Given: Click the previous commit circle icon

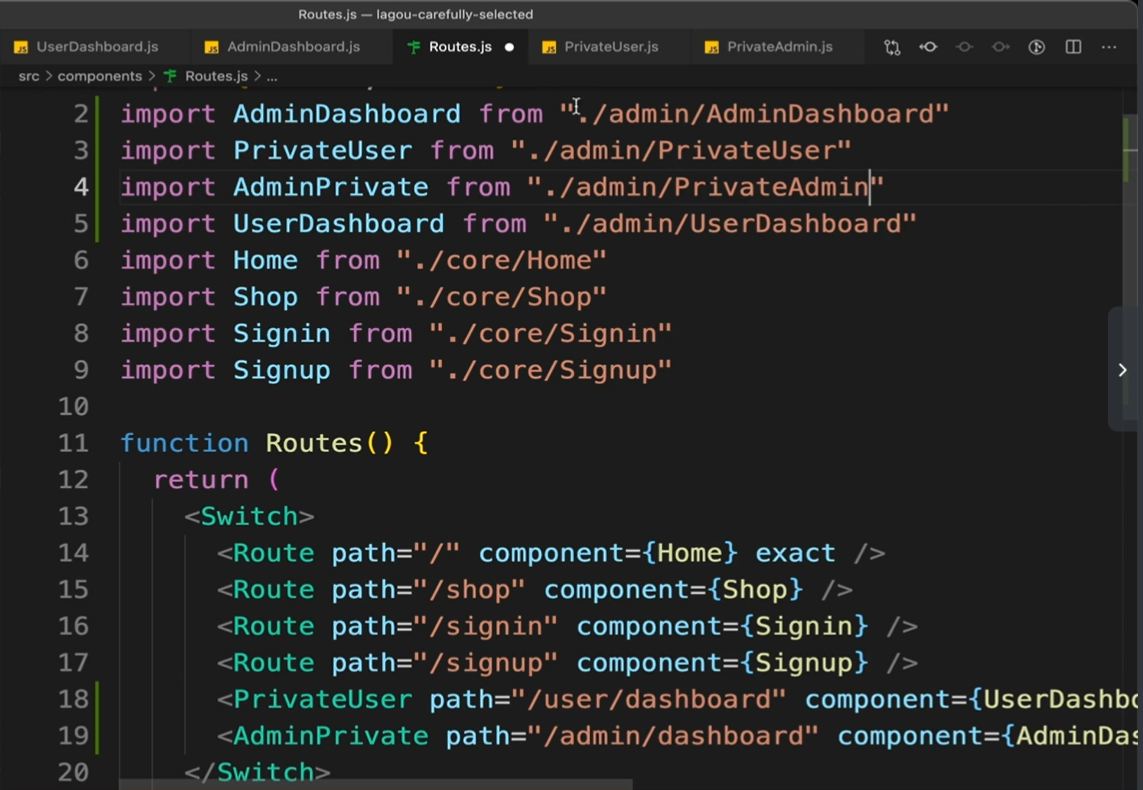Looking at the screenshot, I should tap(964, 47).
